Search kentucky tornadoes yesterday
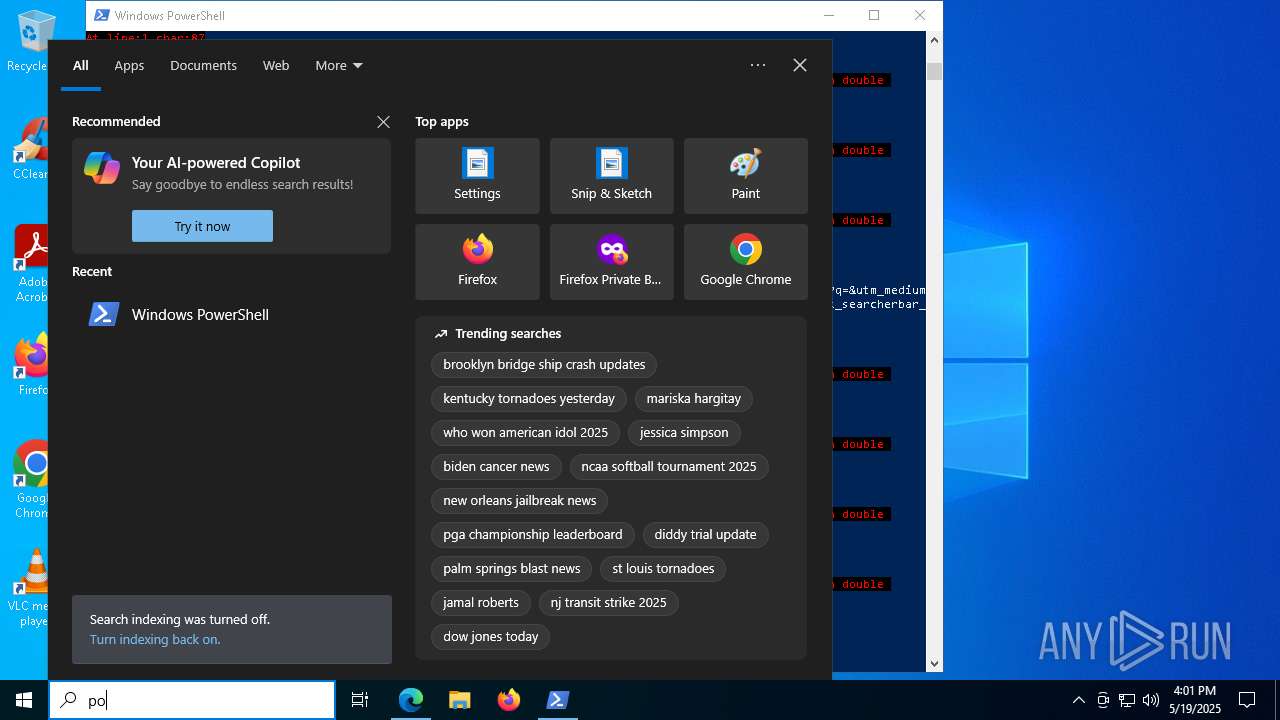 (529, 399)
